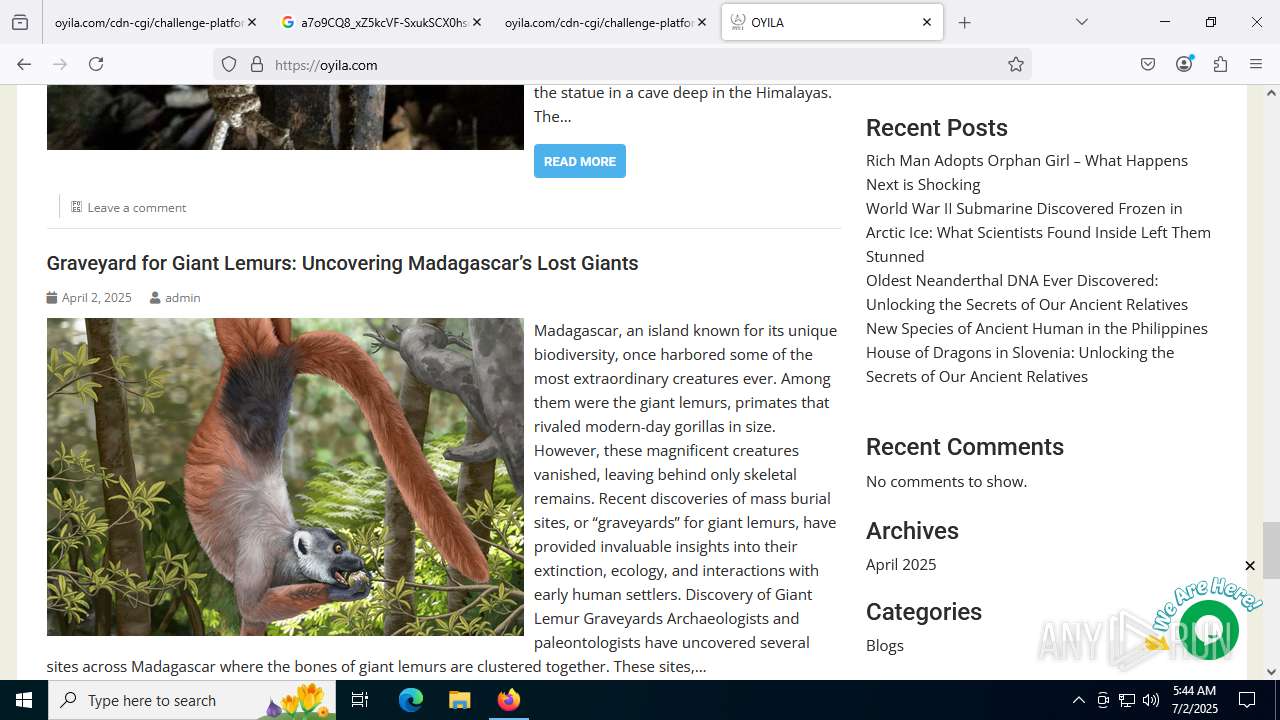
Task: List all tabs dropdown arrow
Action: (x=1081, y=22)
